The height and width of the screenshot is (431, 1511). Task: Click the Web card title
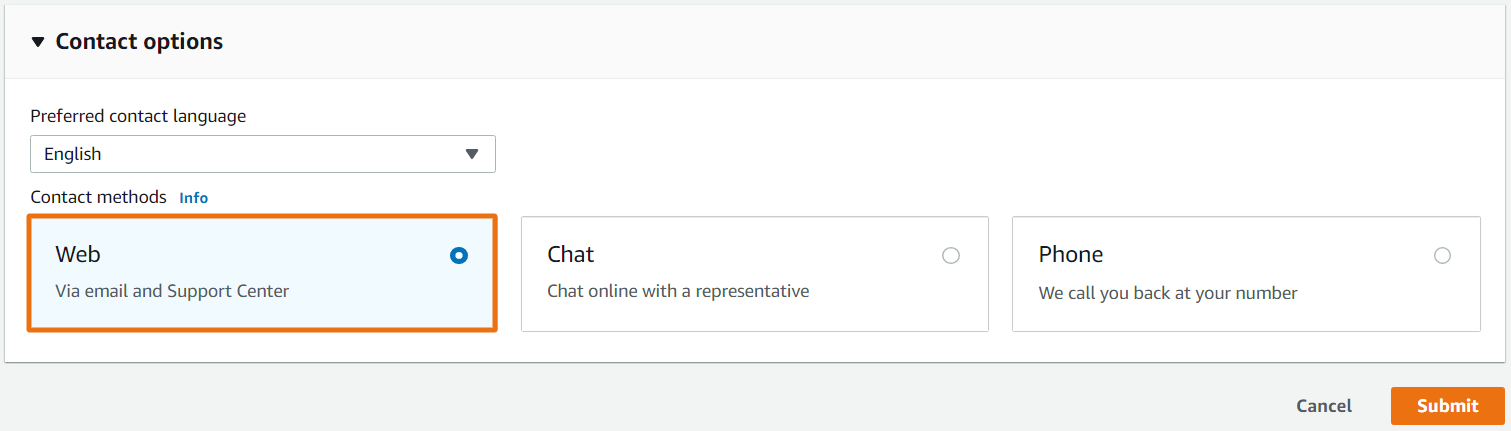point(78,255)
